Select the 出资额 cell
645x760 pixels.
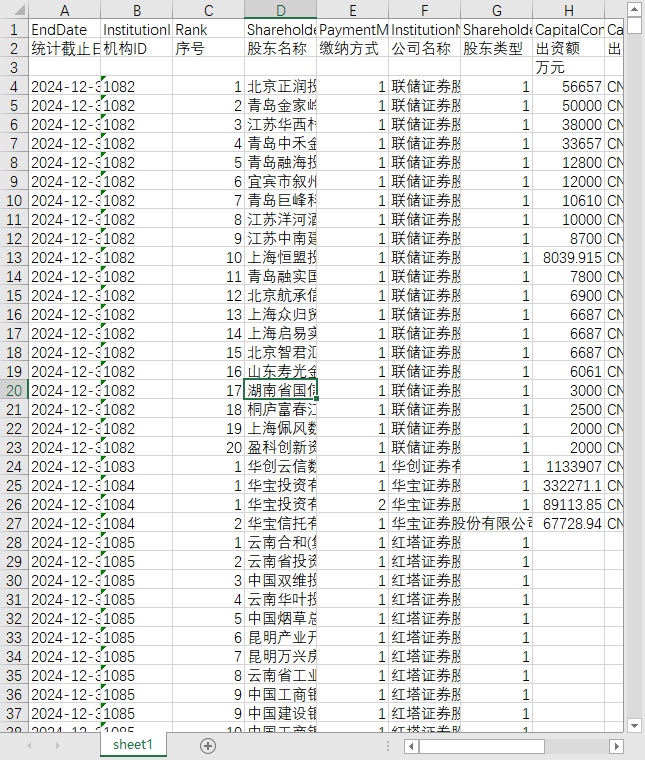(568, 48)
